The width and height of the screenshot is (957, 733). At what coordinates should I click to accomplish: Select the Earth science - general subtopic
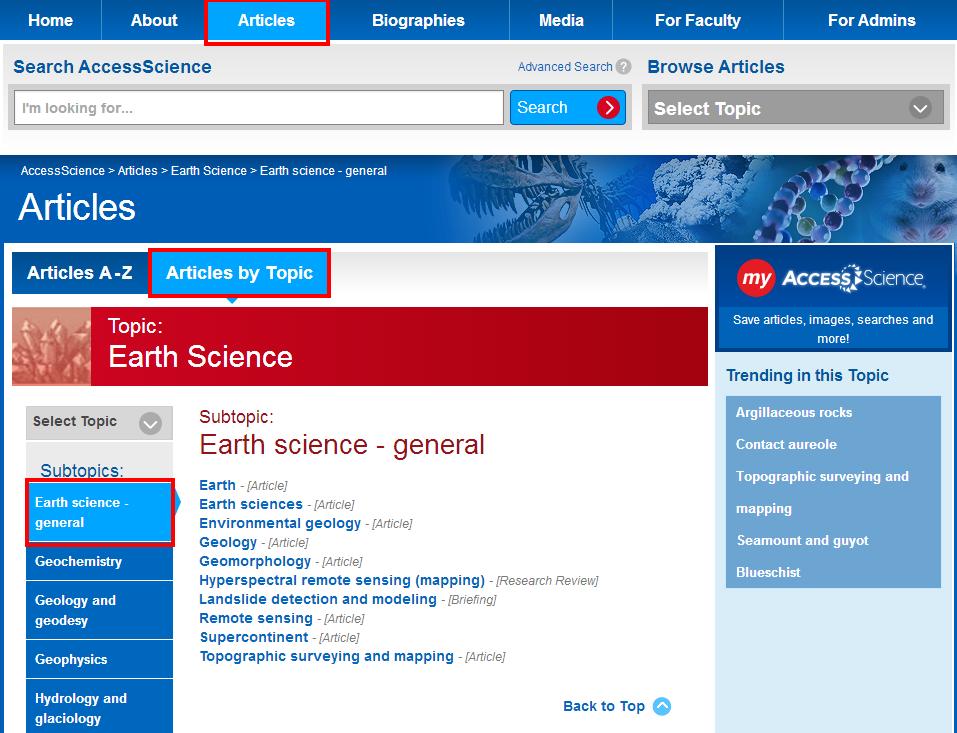click(x=99, y=512)
